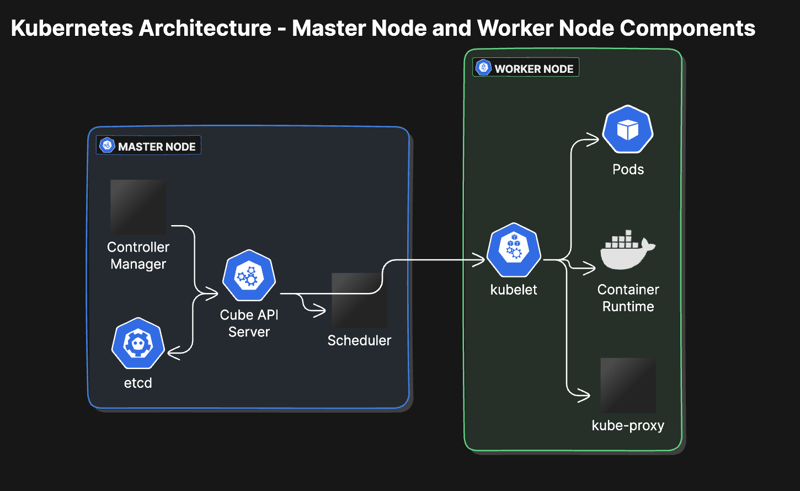Click the Kubernetes logo beside WORKER NODE
This screenshot has width=800, height=491.
tap(483, 68)
